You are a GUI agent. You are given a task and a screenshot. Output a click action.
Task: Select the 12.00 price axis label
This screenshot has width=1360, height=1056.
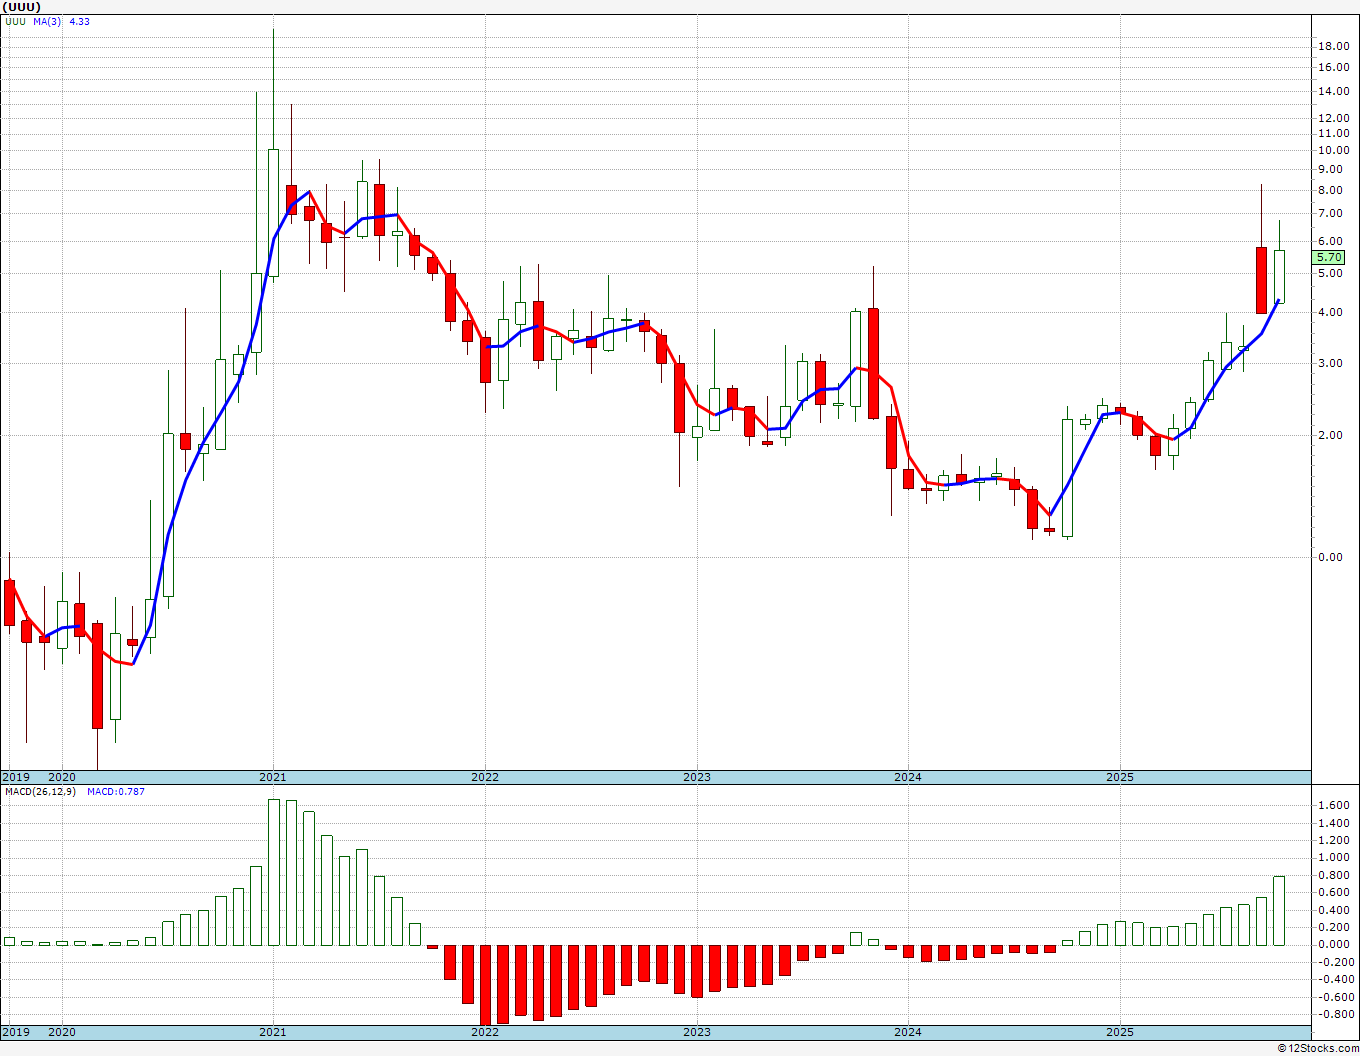(1332, 119)
